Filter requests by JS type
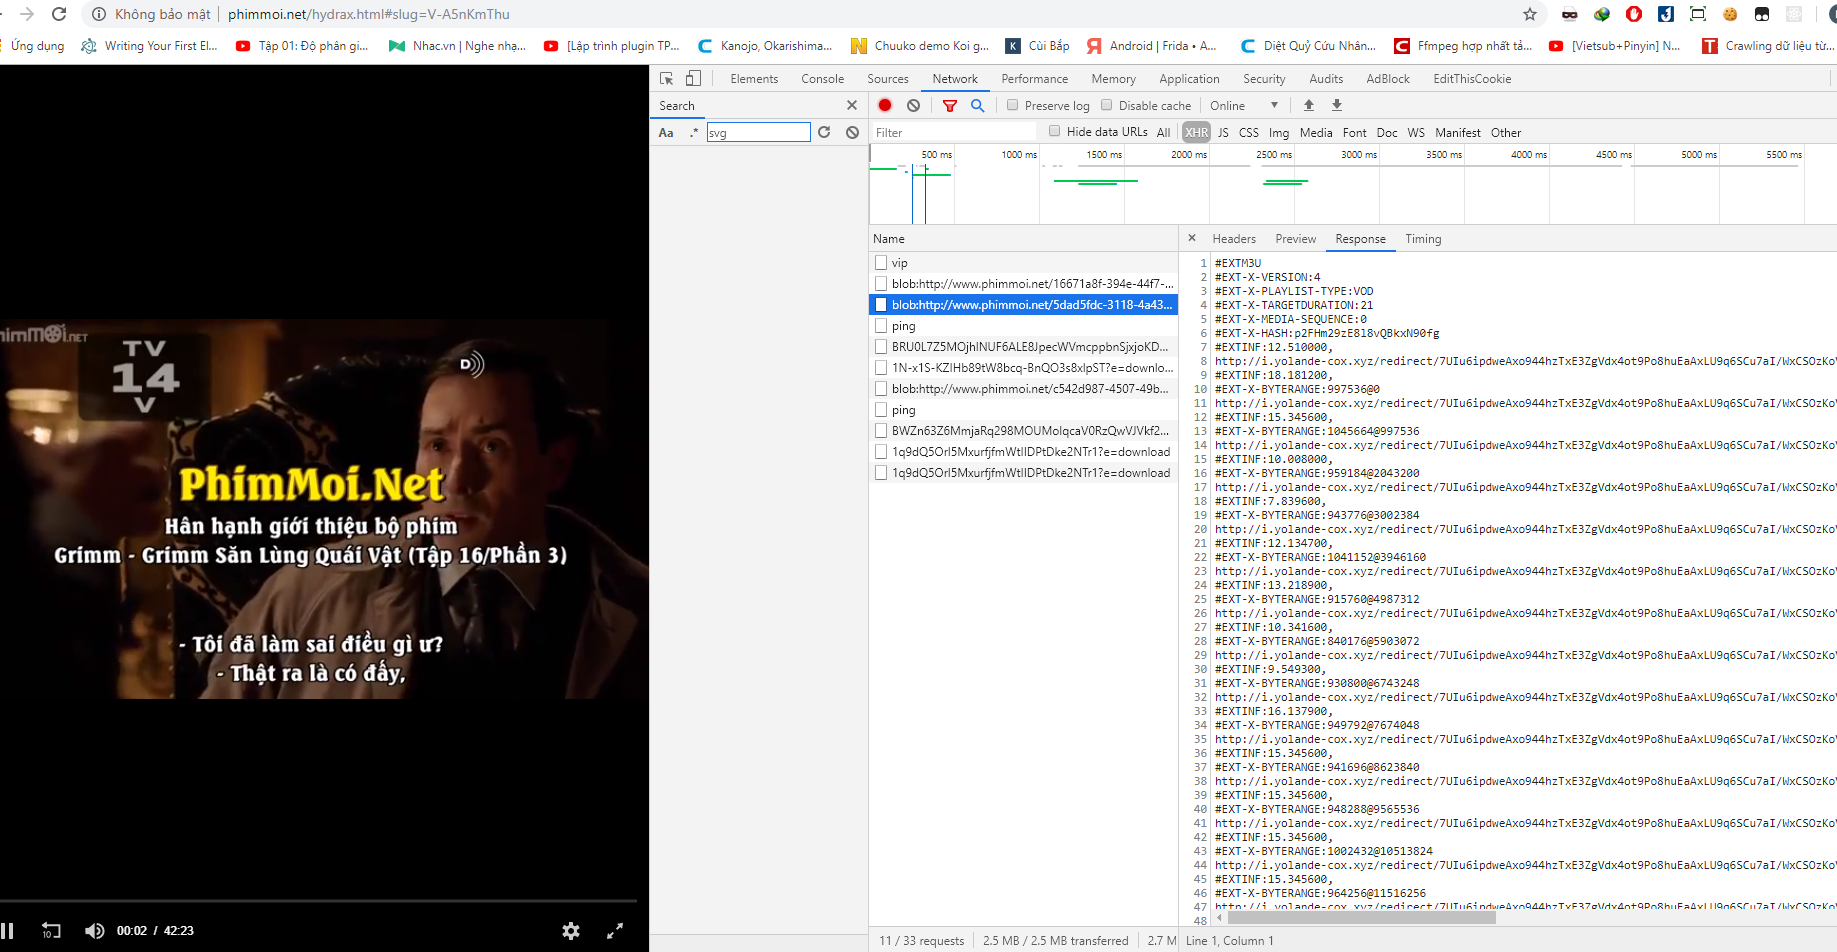This screenshot has width=1837, height=952. point(1223,132)
